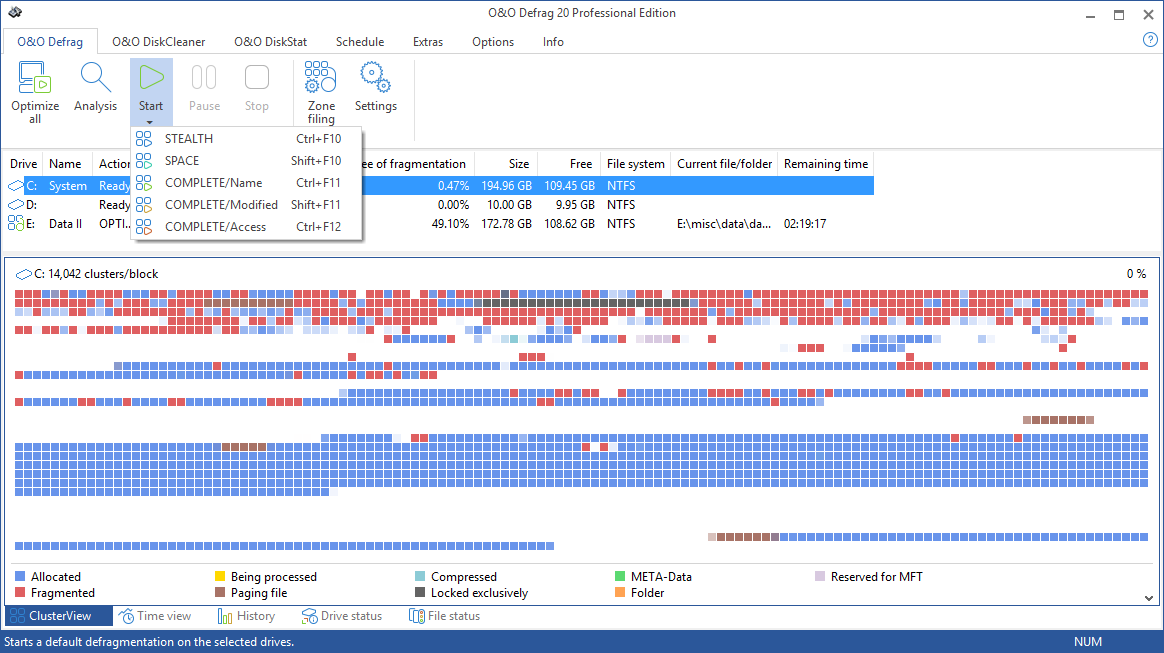Click the yellow Being processed legend swatch
This screenshot has width=1164, height=653.
click(x=220, y=576)
